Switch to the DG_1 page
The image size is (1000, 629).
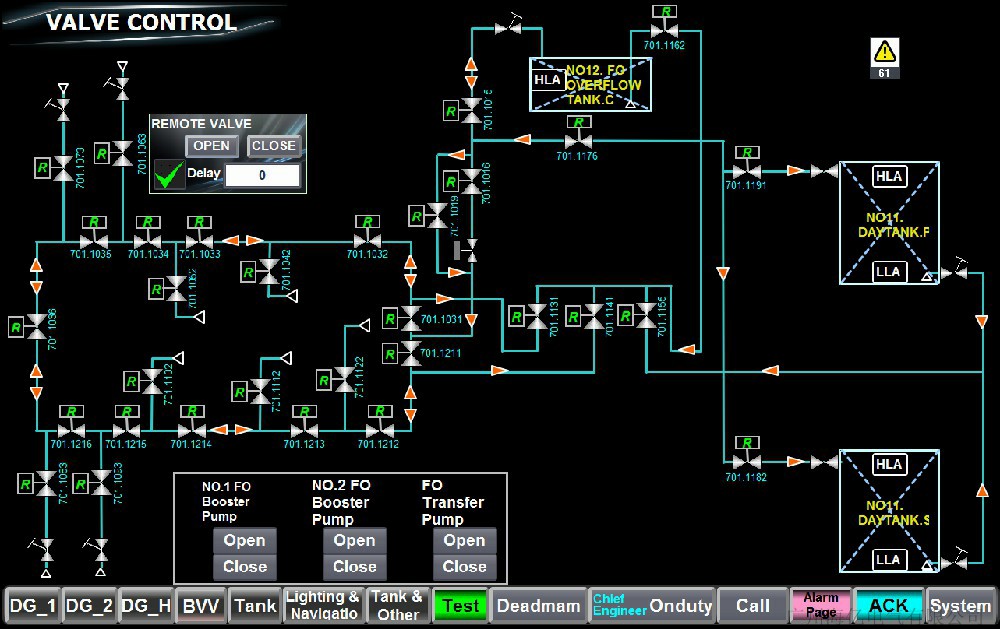coord(33,605)
